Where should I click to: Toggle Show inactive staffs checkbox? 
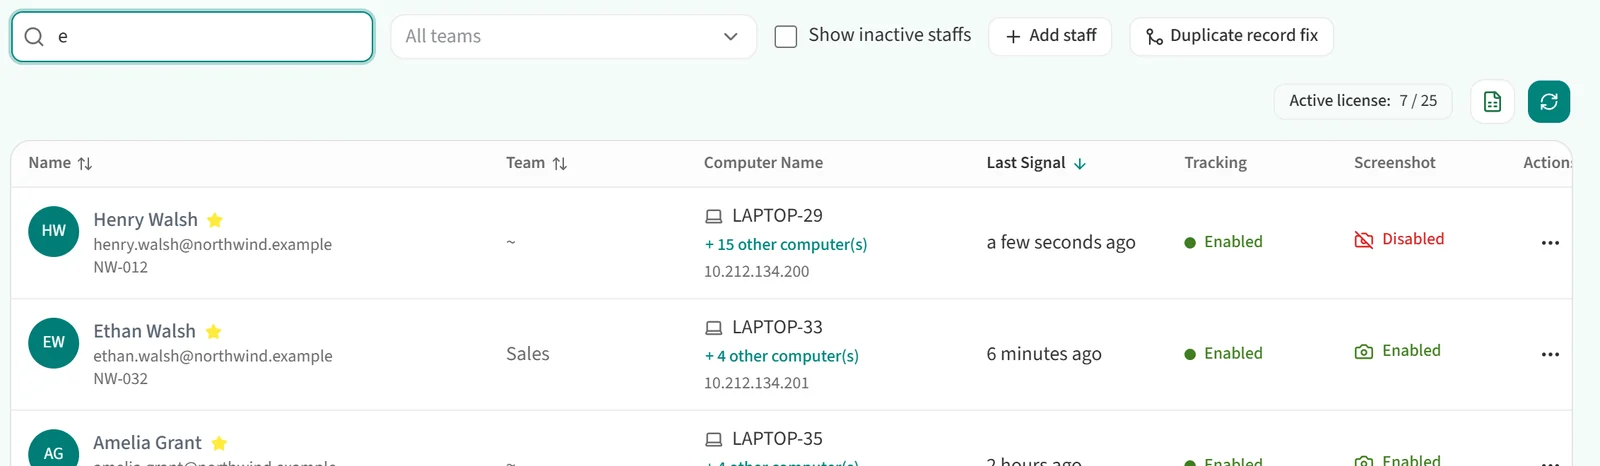[786, 37]
